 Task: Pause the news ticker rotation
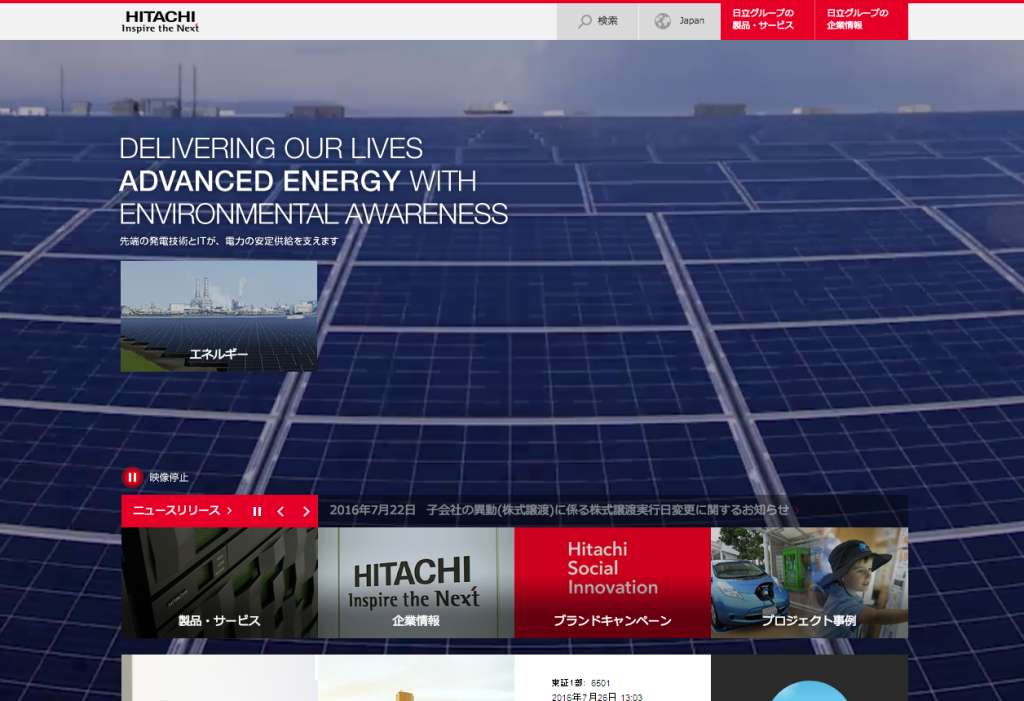257,511
